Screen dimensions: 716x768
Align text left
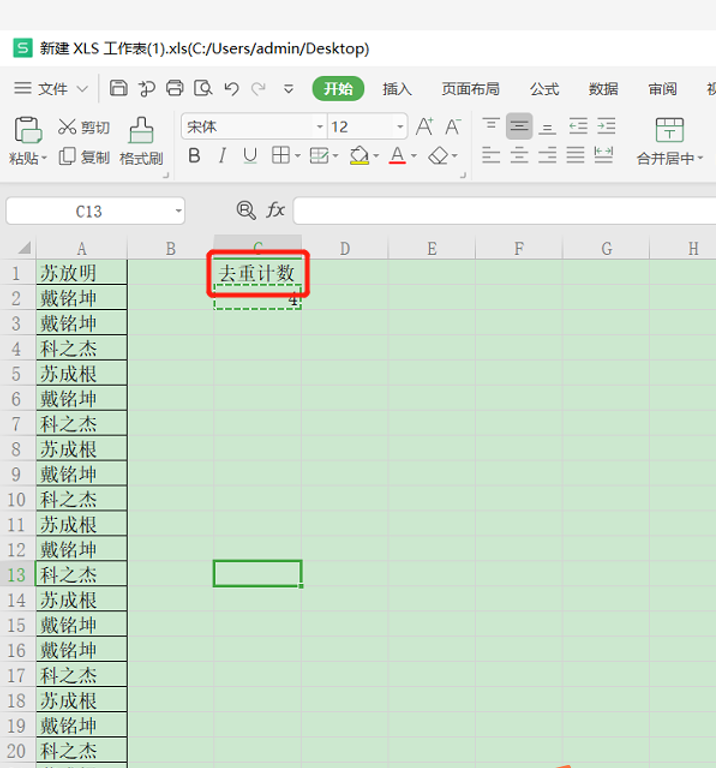[491, 156]
